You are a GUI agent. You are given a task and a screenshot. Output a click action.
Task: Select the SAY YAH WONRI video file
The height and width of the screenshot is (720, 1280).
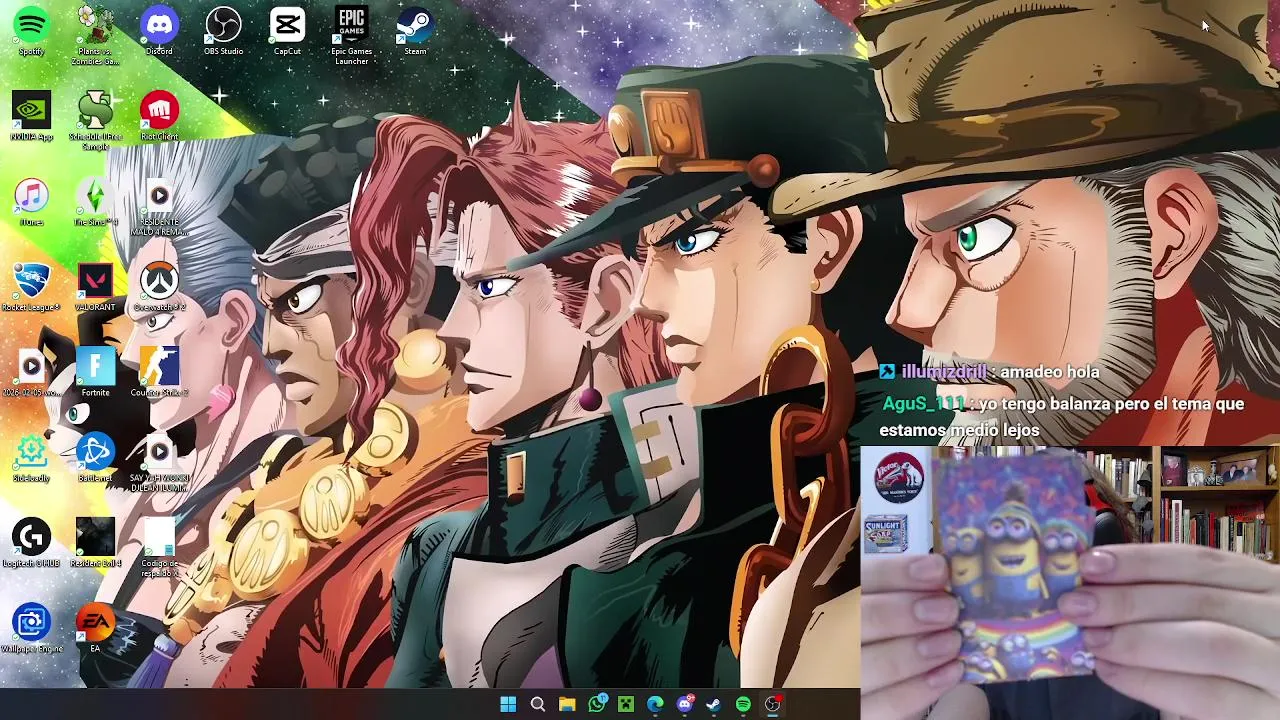(159, 464)
